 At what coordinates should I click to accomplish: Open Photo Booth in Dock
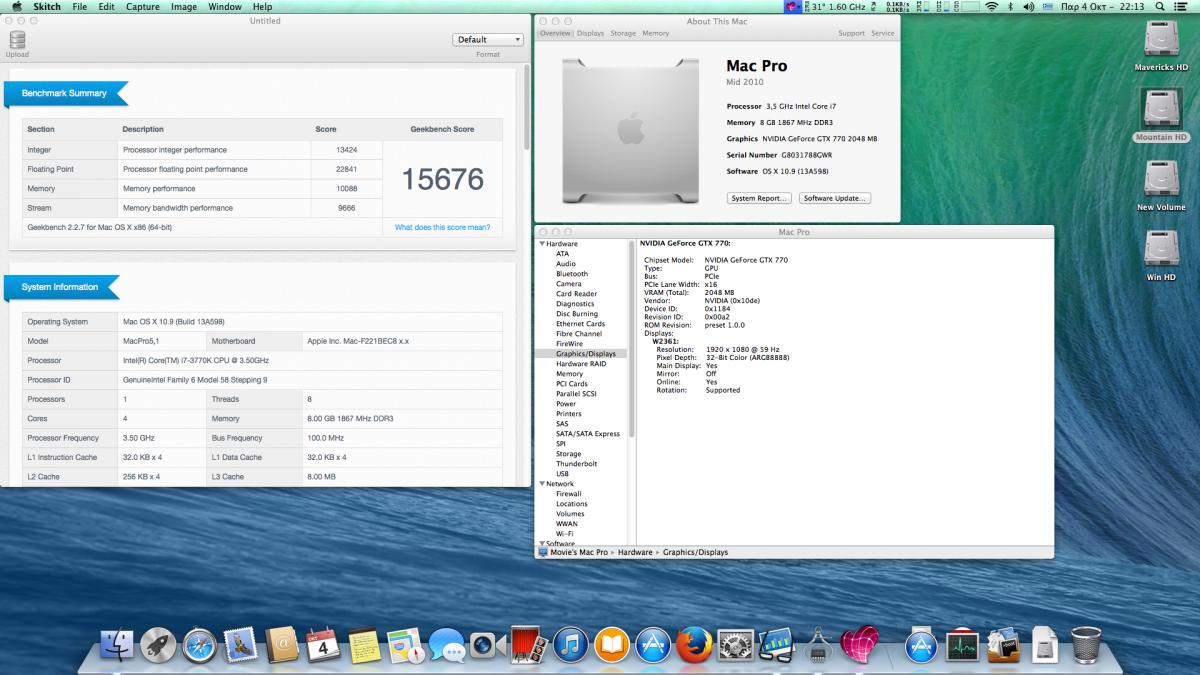(x=529, y=645)
